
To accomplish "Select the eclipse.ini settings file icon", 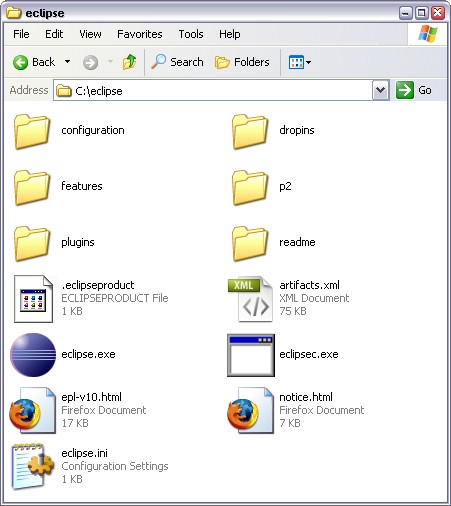I will point(32,467).
